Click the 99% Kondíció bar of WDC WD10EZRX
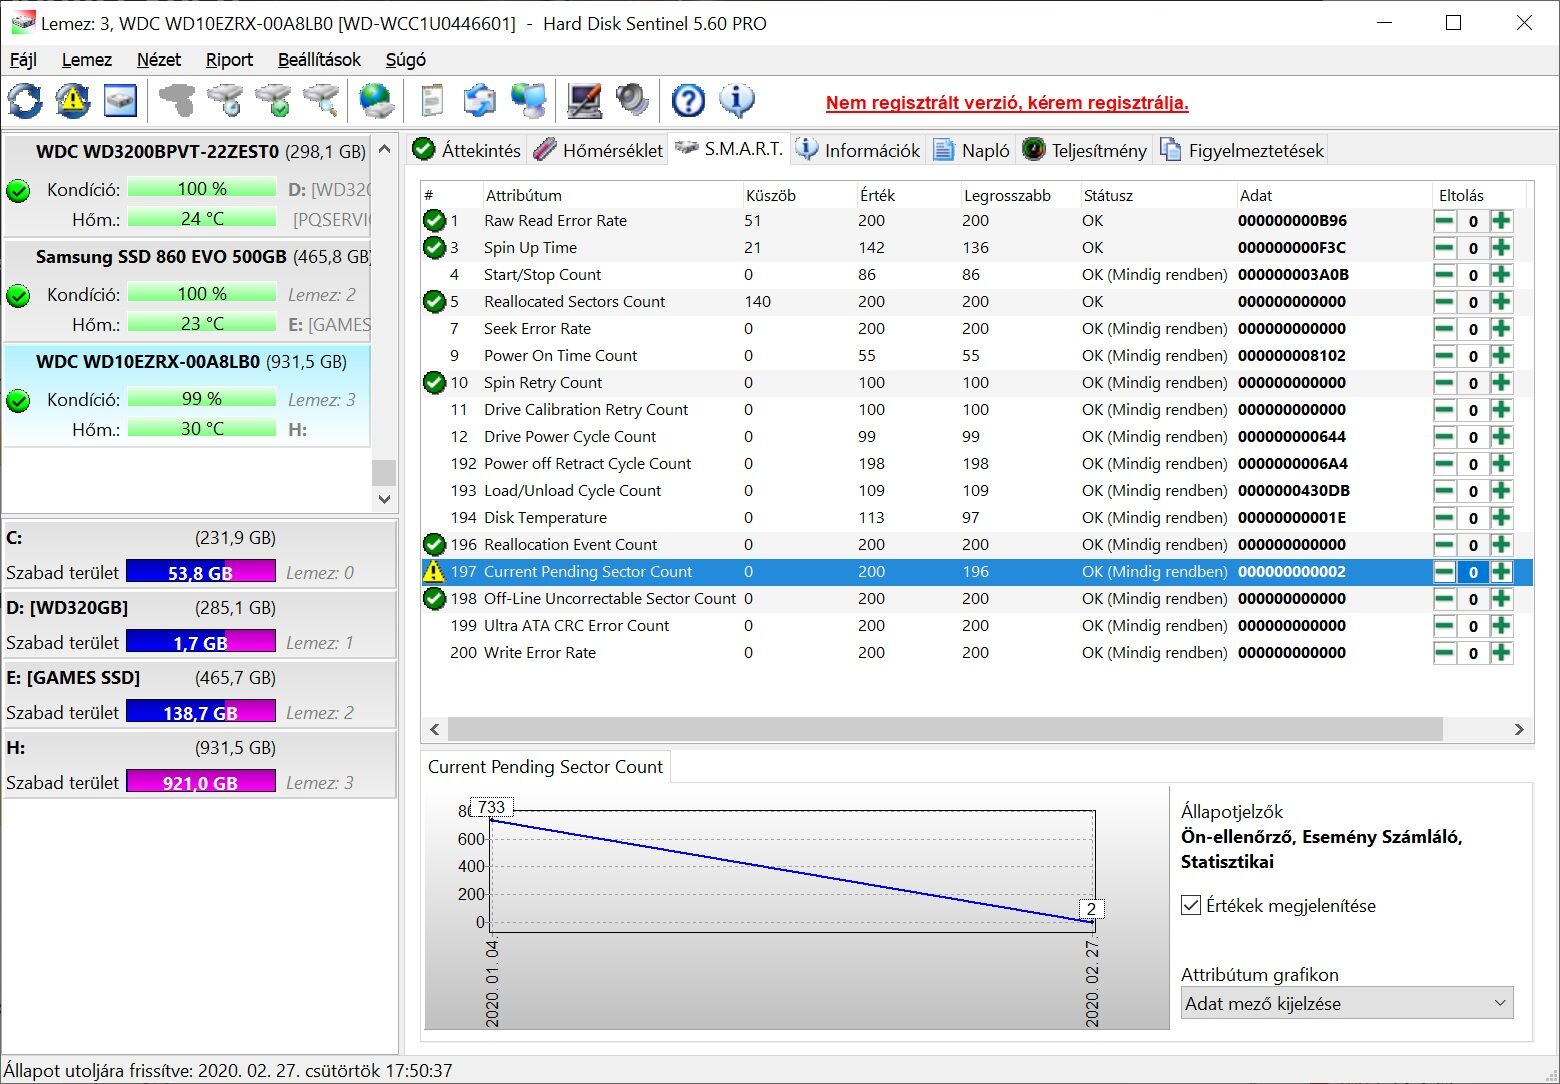This screenshot has width=1560, height=1084. [202, 399]
